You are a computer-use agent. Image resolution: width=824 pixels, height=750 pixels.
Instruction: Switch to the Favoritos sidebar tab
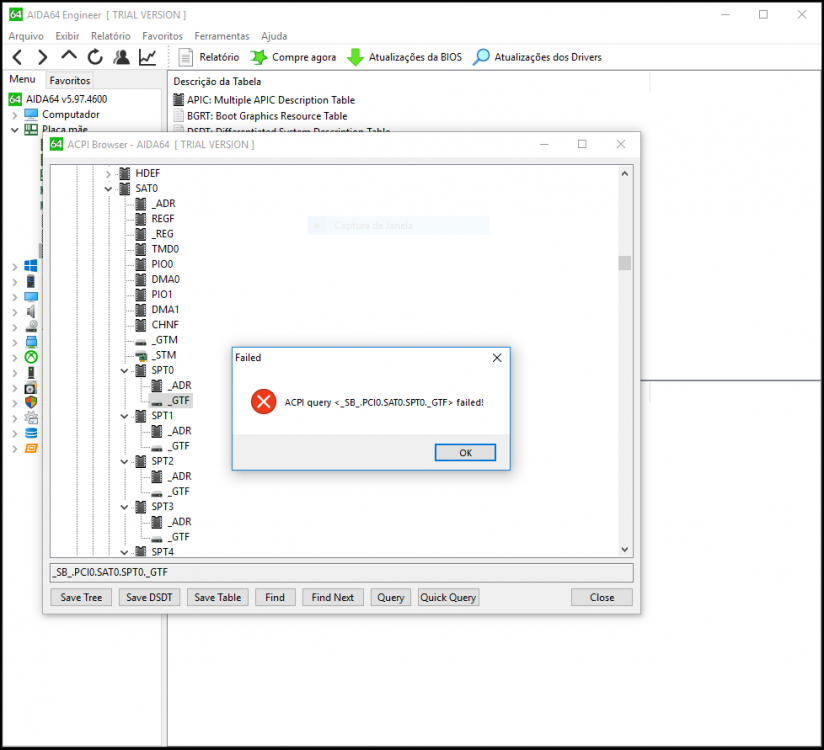70,80
